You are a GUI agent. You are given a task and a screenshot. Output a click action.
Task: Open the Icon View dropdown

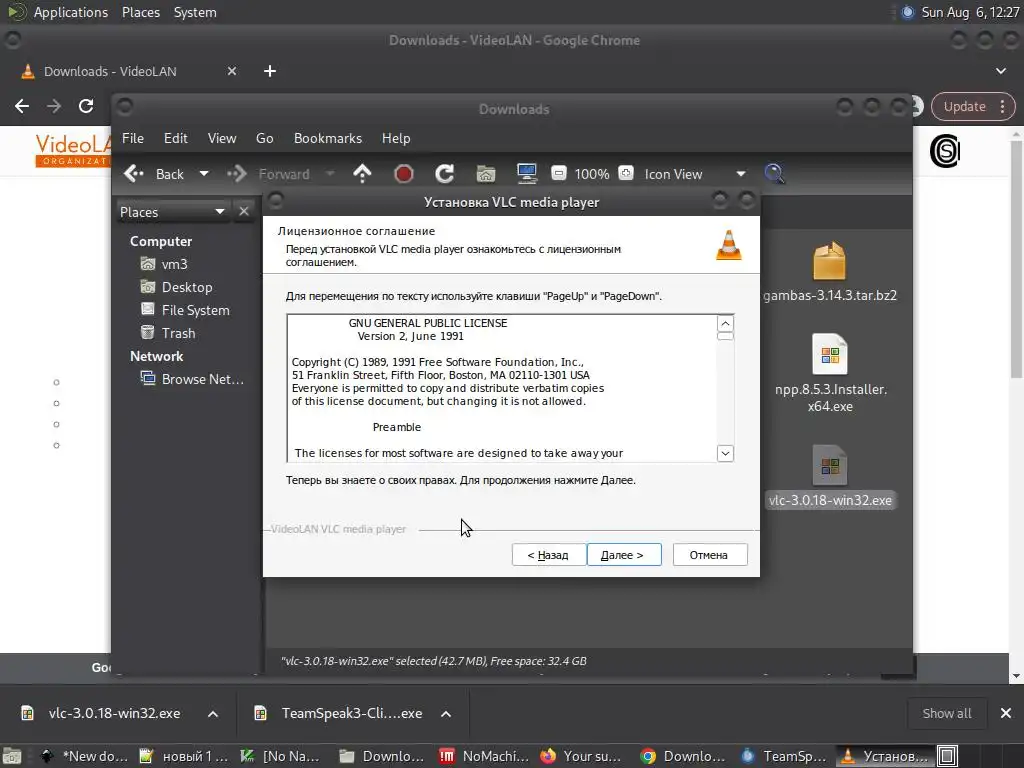coord(695,174)
